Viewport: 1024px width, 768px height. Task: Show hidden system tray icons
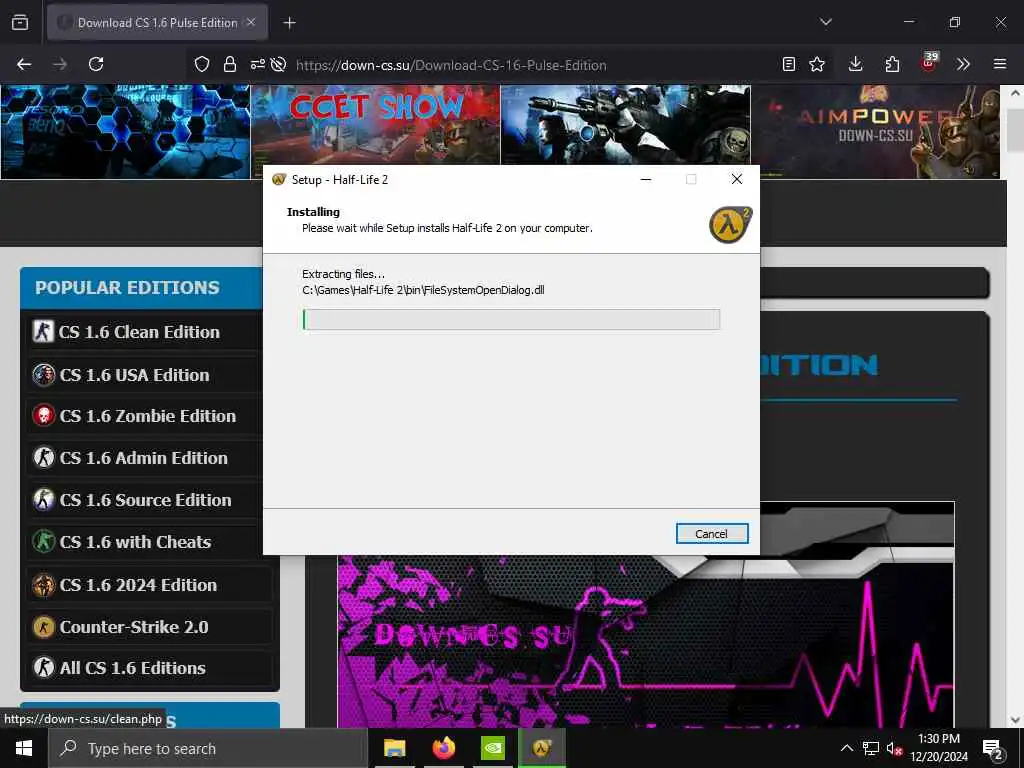pyautogui.click(x=846, y=748)
